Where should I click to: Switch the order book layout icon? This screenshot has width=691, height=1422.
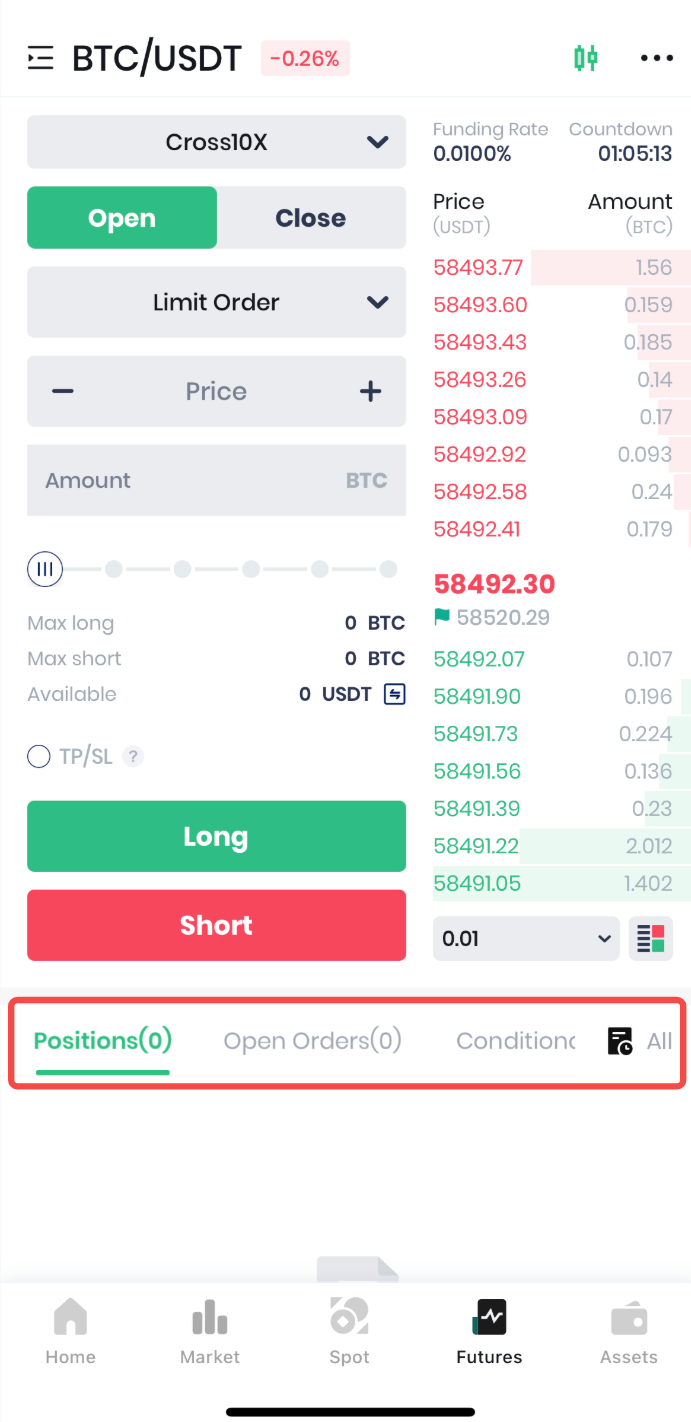(x=650, y=938)
